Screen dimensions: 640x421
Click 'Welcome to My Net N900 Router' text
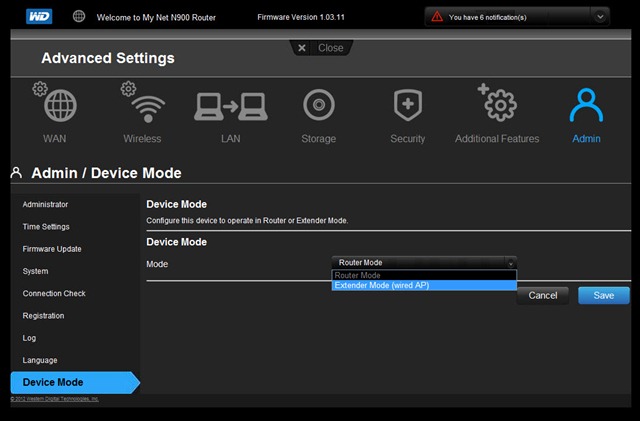point(156,18)
